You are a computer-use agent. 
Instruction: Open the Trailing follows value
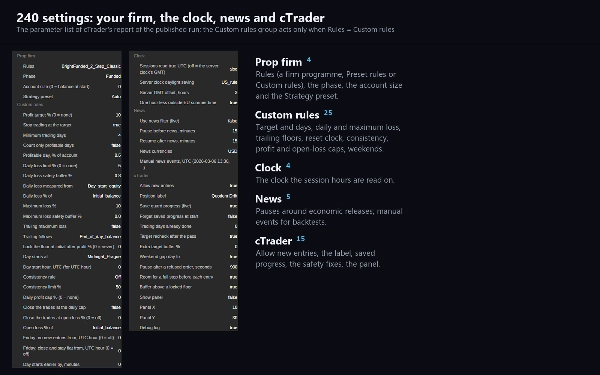click(x=100, y=236)
